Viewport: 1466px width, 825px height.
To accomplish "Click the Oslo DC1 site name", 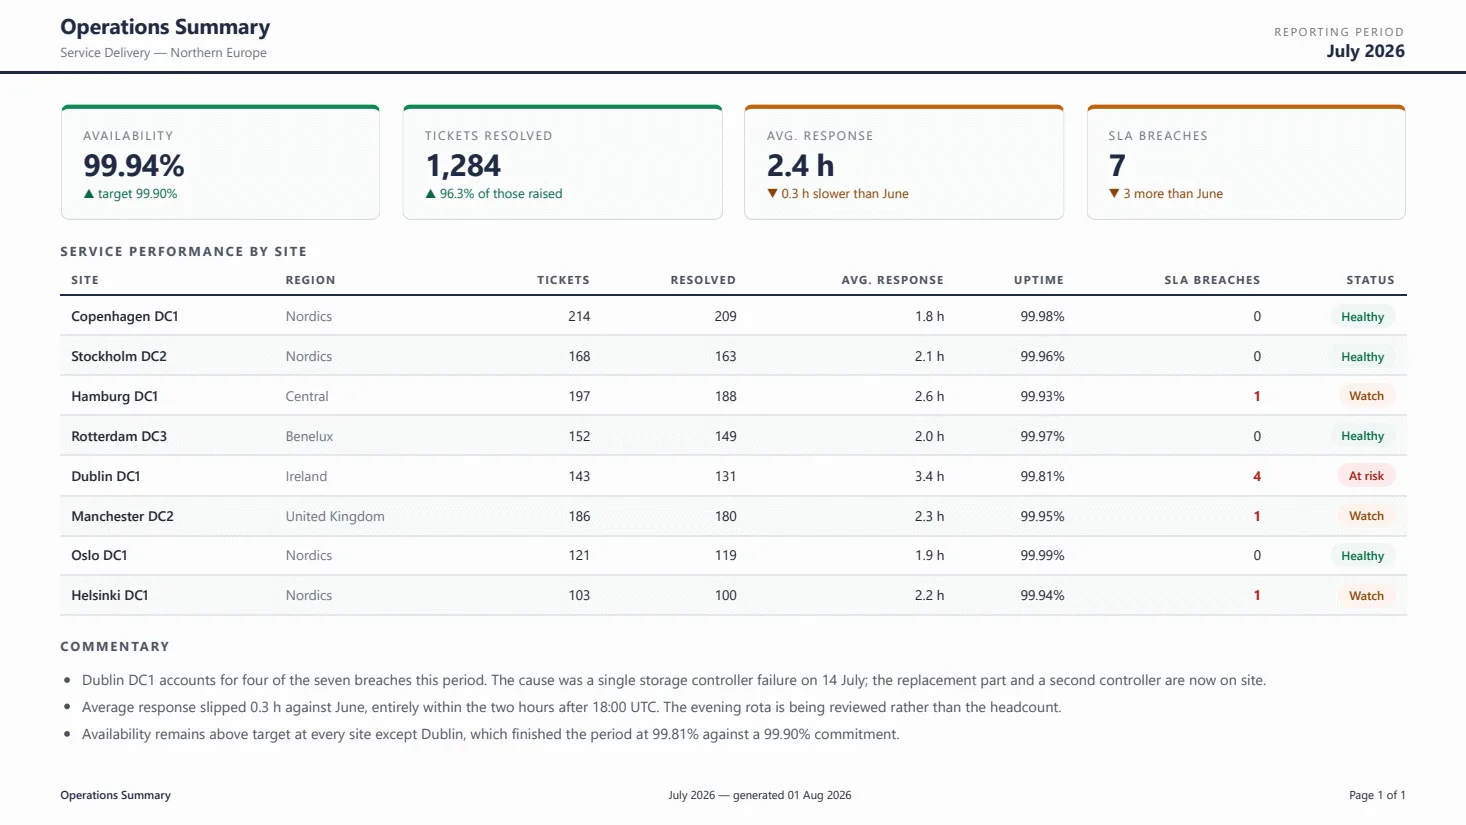I will pos(99,555).
